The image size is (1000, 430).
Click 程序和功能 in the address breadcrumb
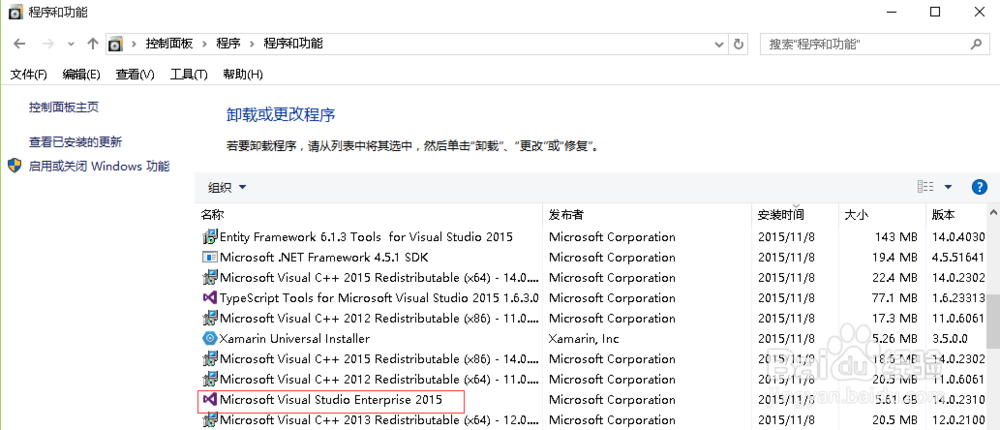coord(293,44)
